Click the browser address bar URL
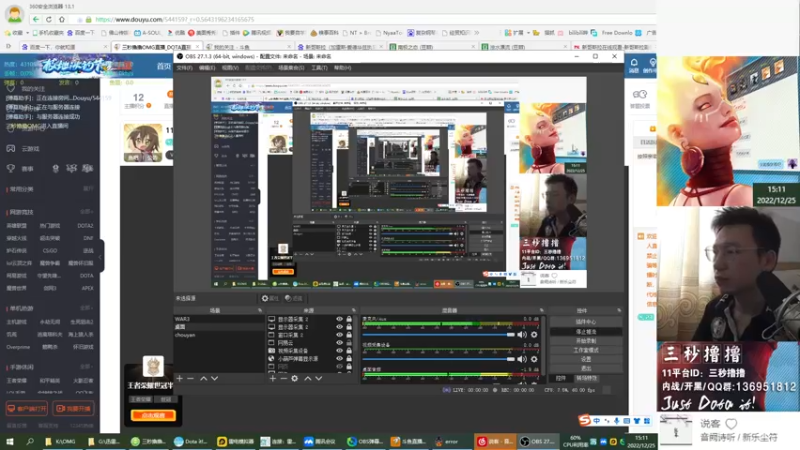This screenshot has width=800, height=450. 174,19
